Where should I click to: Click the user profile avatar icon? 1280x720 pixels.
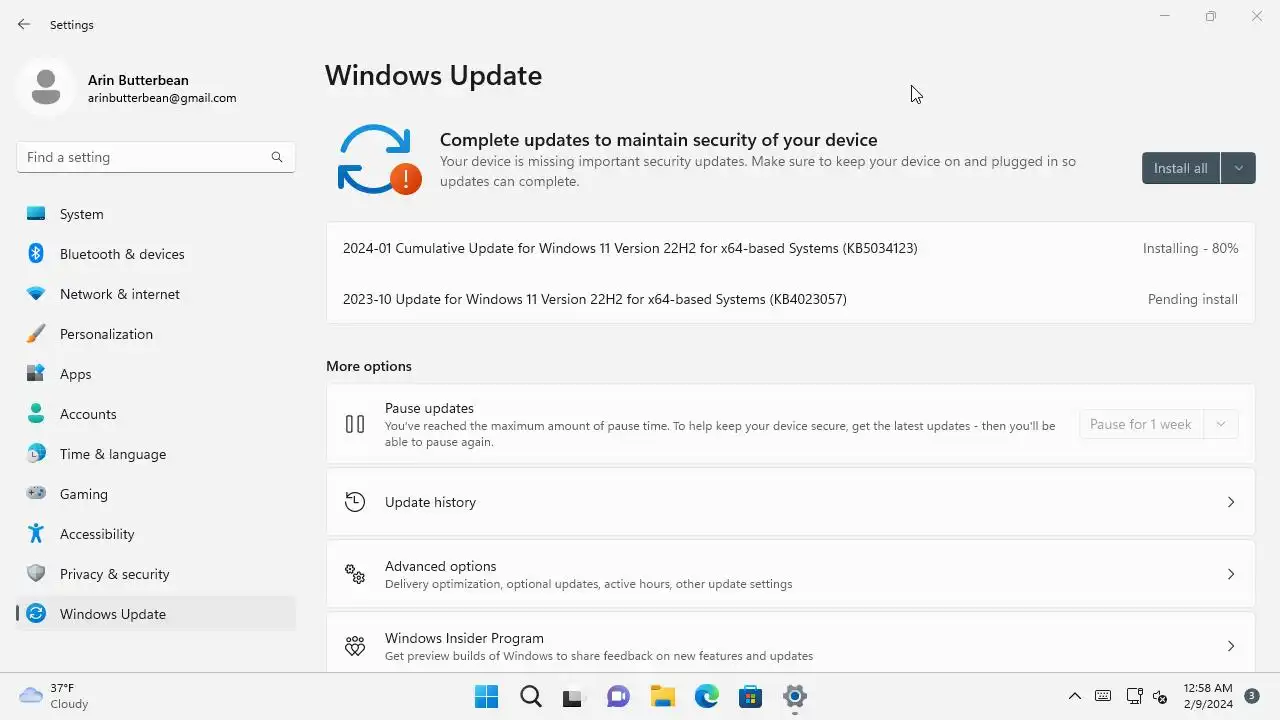click(x=45, y=87)
